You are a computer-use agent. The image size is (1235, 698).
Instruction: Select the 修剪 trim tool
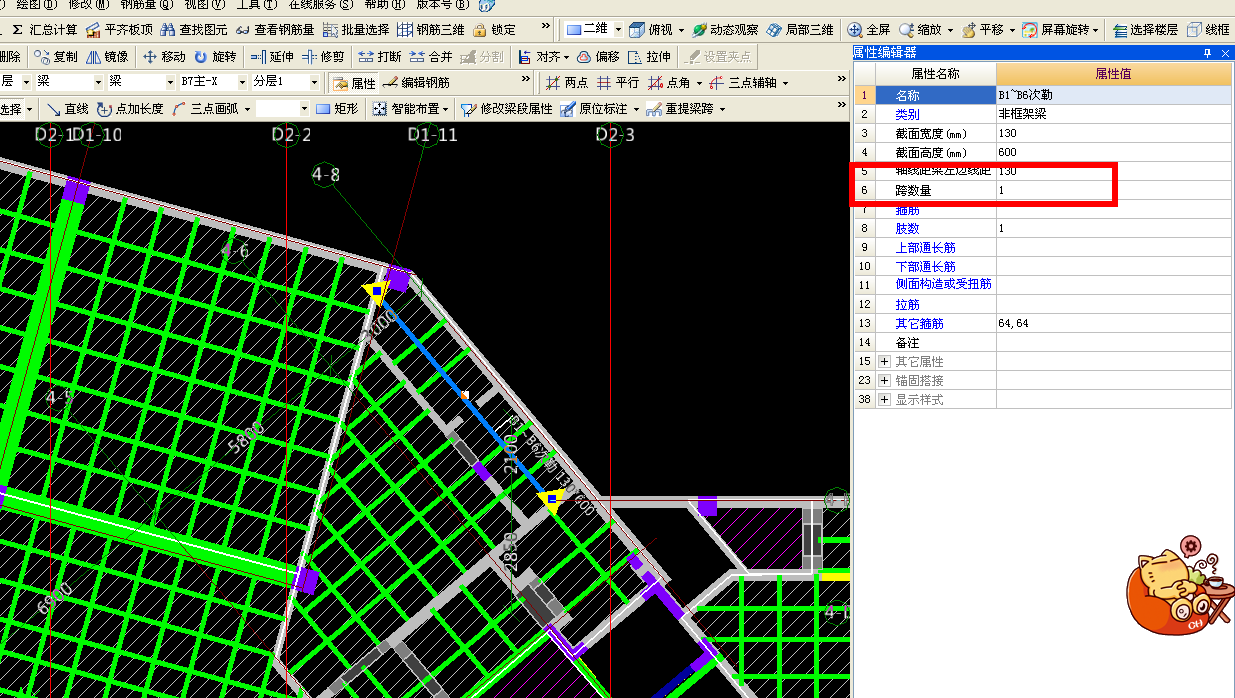(323, 57)
